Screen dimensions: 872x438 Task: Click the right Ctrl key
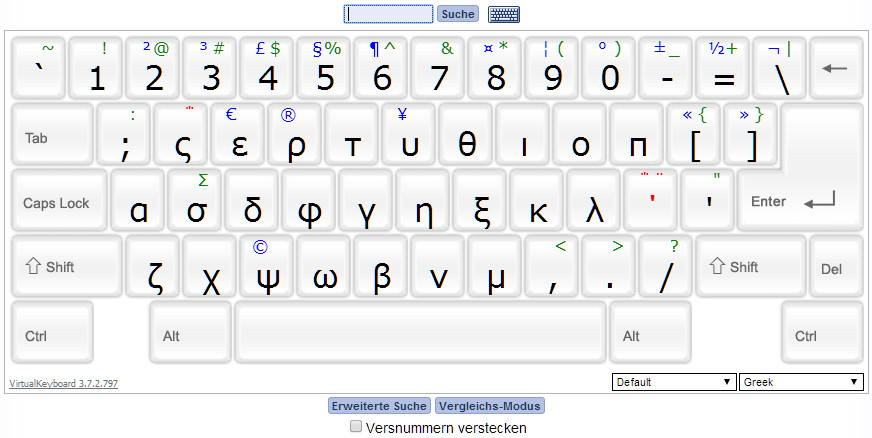click(x=823, y=332)
